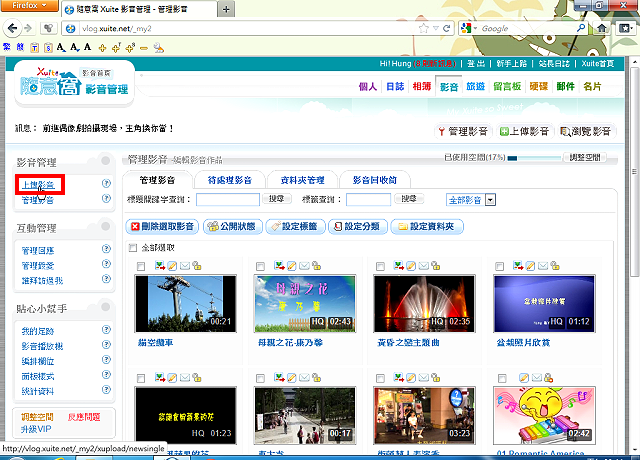The height and width of the screenshot is (460, 640).
Task: Click the Google search magnifier icon
Action: click(581, 28)
